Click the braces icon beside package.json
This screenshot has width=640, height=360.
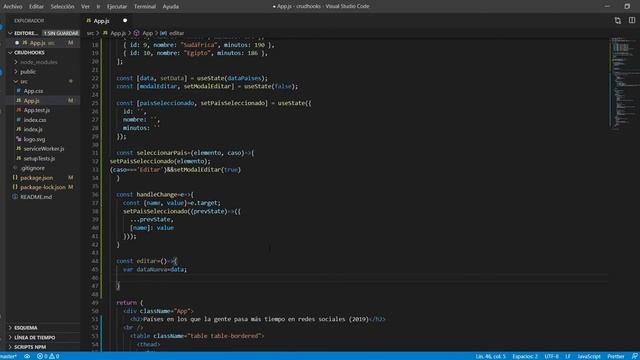click(15, 178)
